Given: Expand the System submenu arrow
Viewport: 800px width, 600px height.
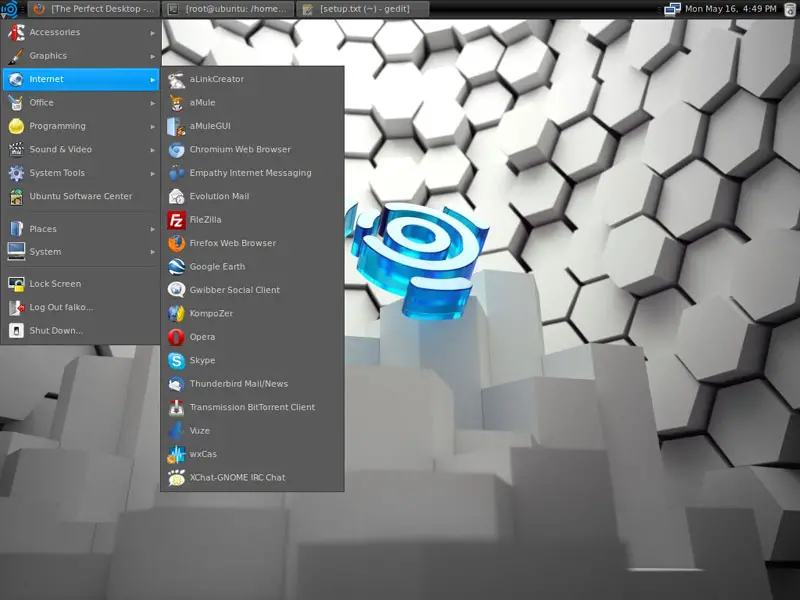Looking at the screenshot, I should tap(152, 252).
